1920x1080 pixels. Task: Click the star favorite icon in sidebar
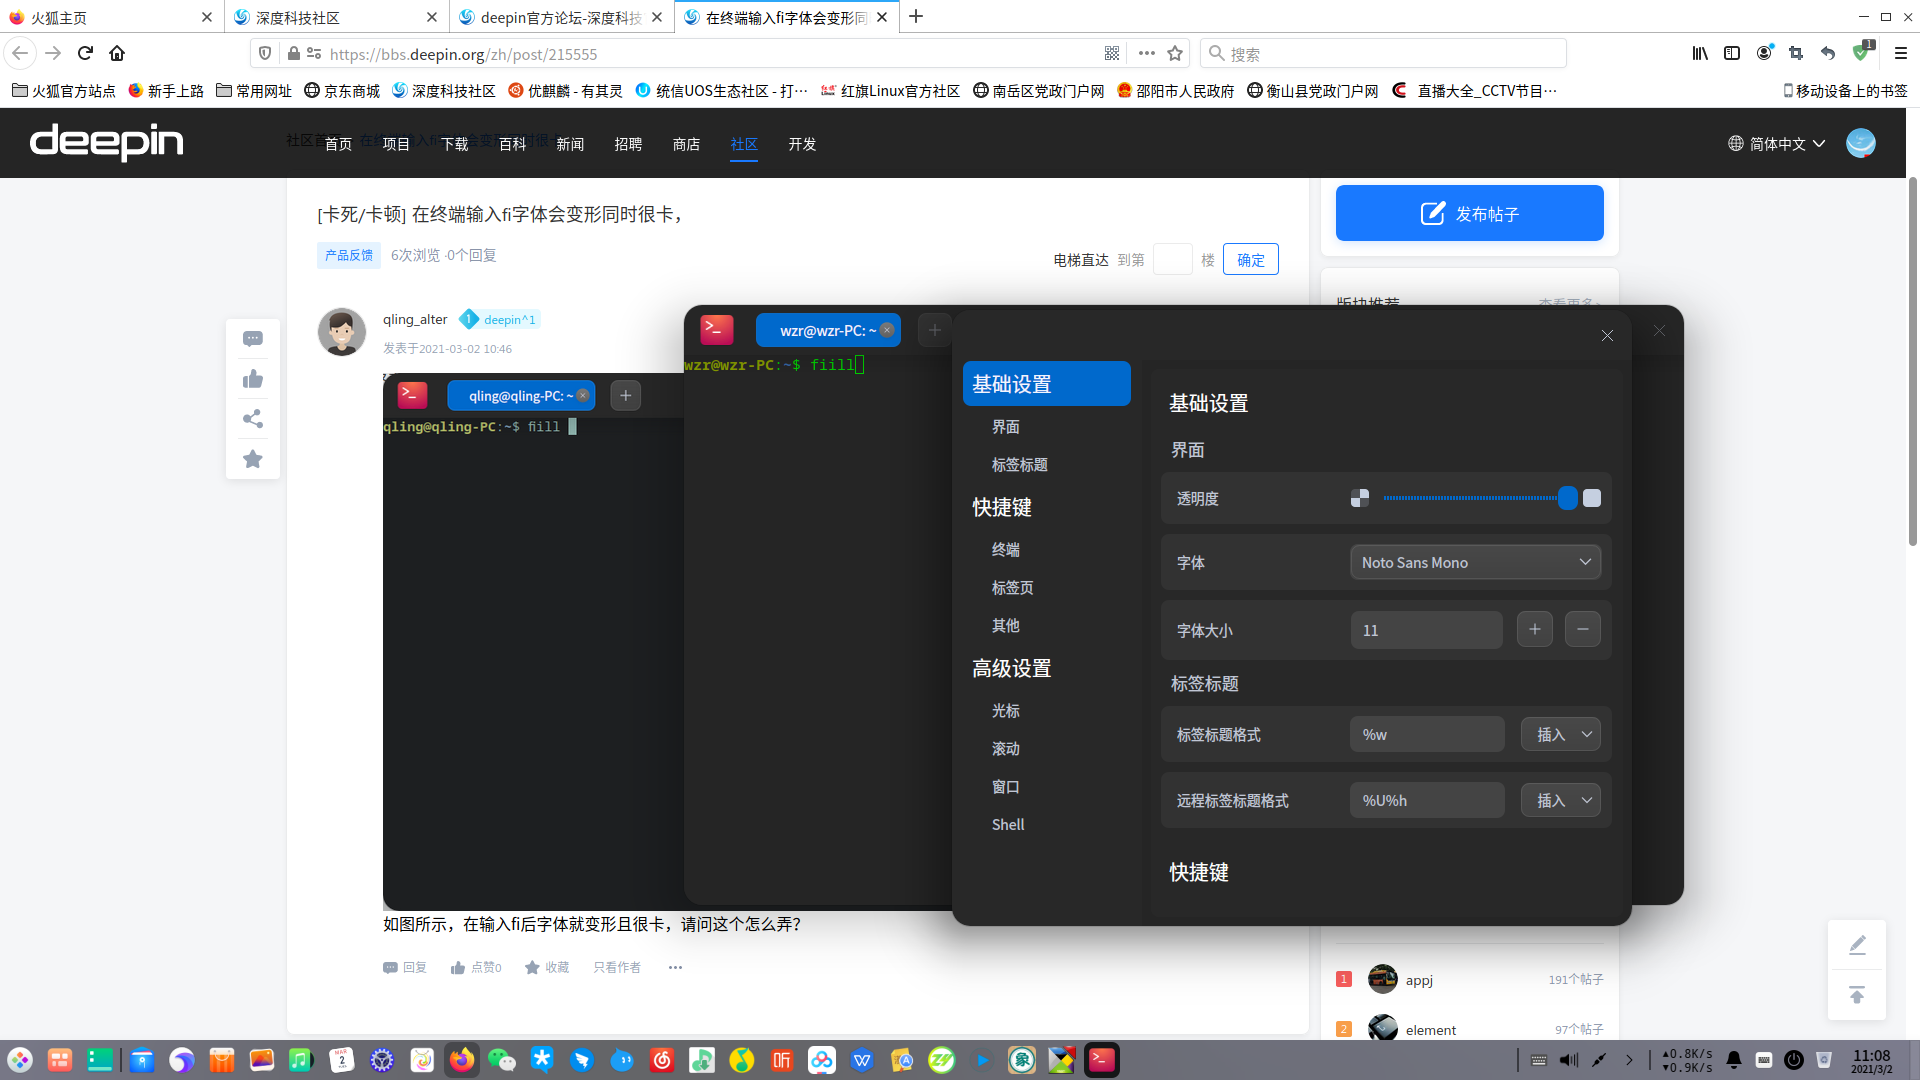click(253, 459)
